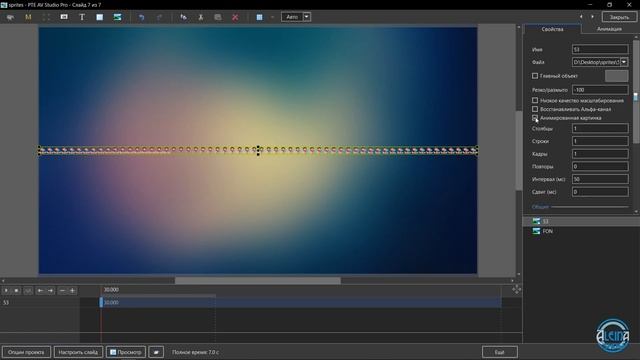This screenshot has height=360, width=640.
Task: Click the 'Столбцы' columns field
Action: (x=600, y=129)
